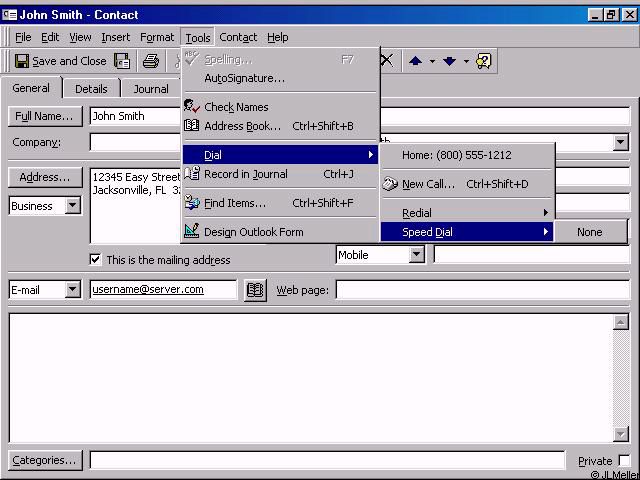Image resolution: width=640 pixels, height=480 pixels.
Task: Open the Mobile phone type dropdown
Action: [416, 255]
